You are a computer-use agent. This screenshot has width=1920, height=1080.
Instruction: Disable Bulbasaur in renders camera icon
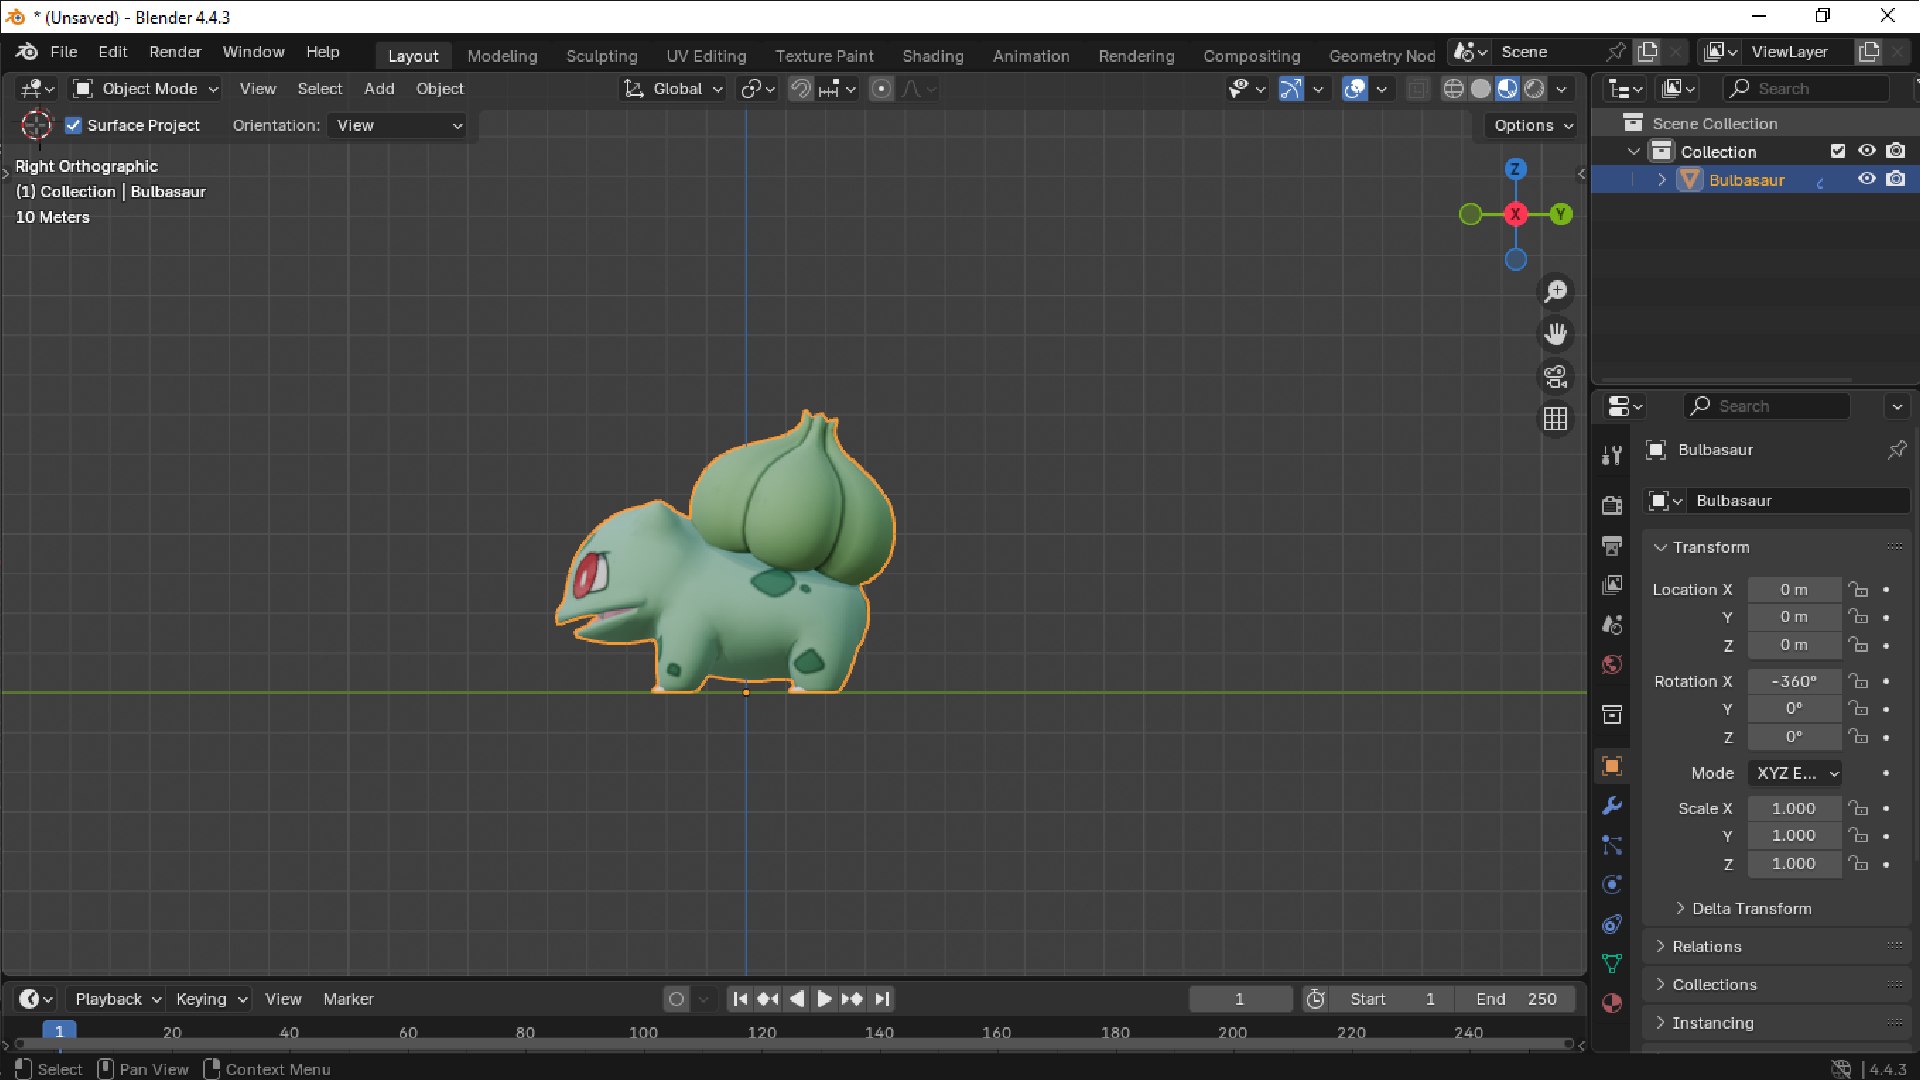tap(1896, 179)
